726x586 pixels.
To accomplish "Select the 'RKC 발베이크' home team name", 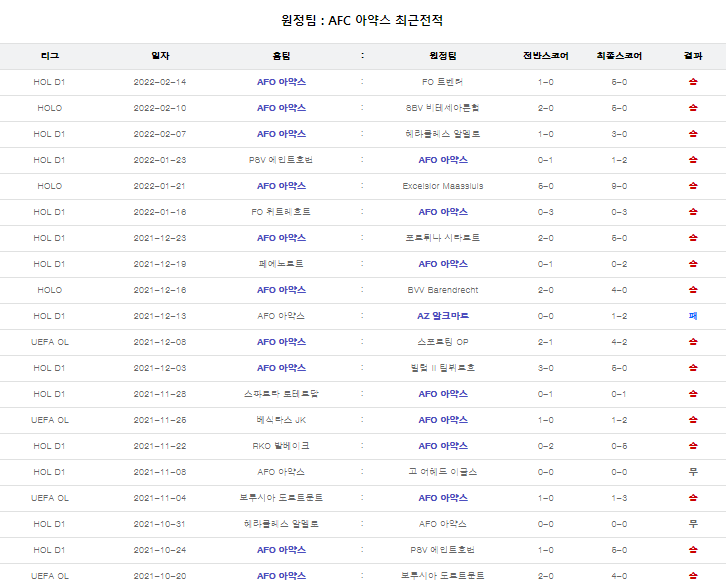I will [x=281, y=446].
